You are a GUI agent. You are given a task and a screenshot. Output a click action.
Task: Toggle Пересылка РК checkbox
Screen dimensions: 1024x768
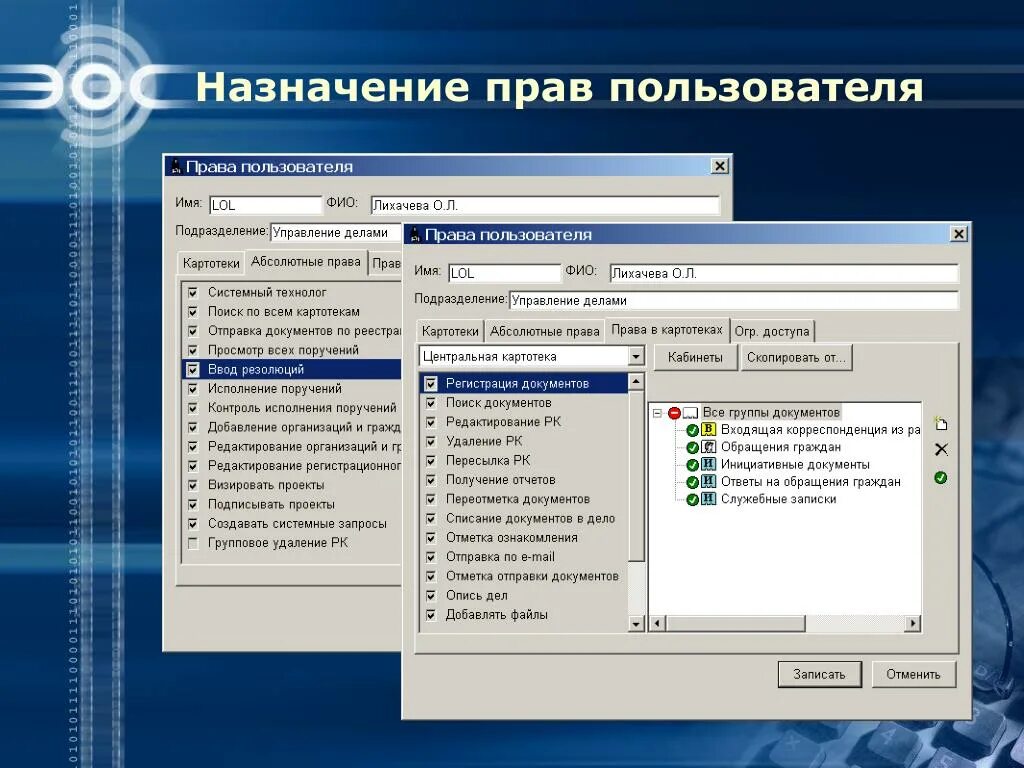431,461
